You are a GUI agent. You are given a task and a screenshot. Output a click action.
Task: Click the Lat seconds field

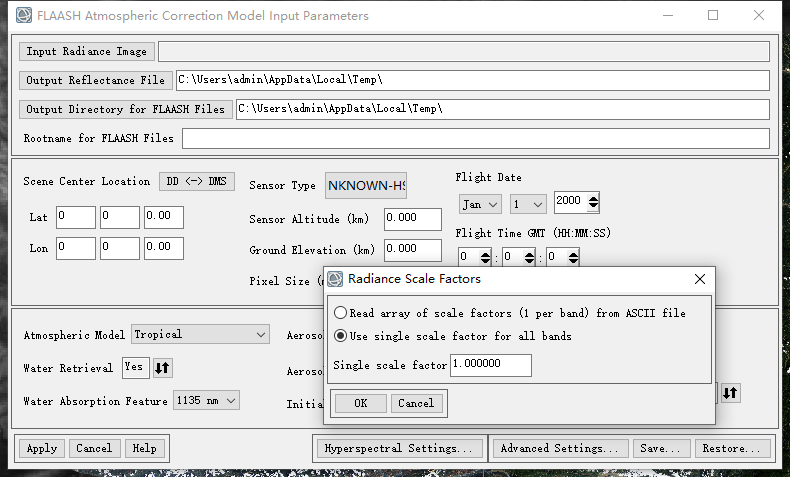click(164, 218)
